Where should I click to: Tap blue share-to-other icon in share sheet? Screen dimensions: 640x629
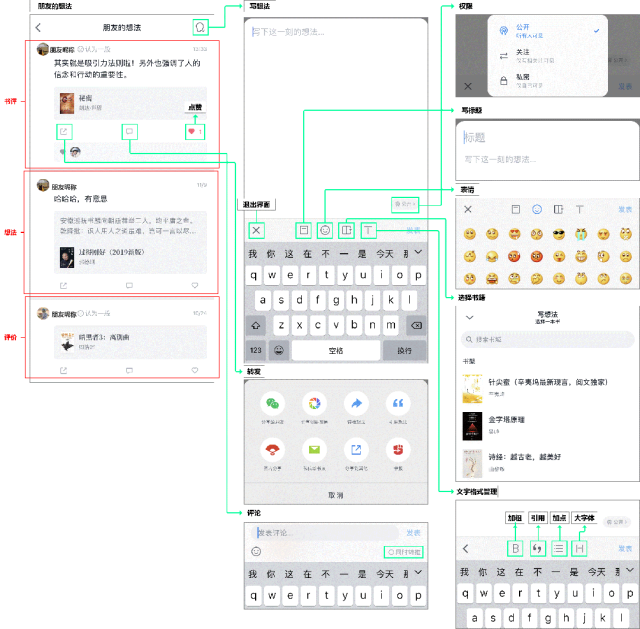tap(356, 450)
